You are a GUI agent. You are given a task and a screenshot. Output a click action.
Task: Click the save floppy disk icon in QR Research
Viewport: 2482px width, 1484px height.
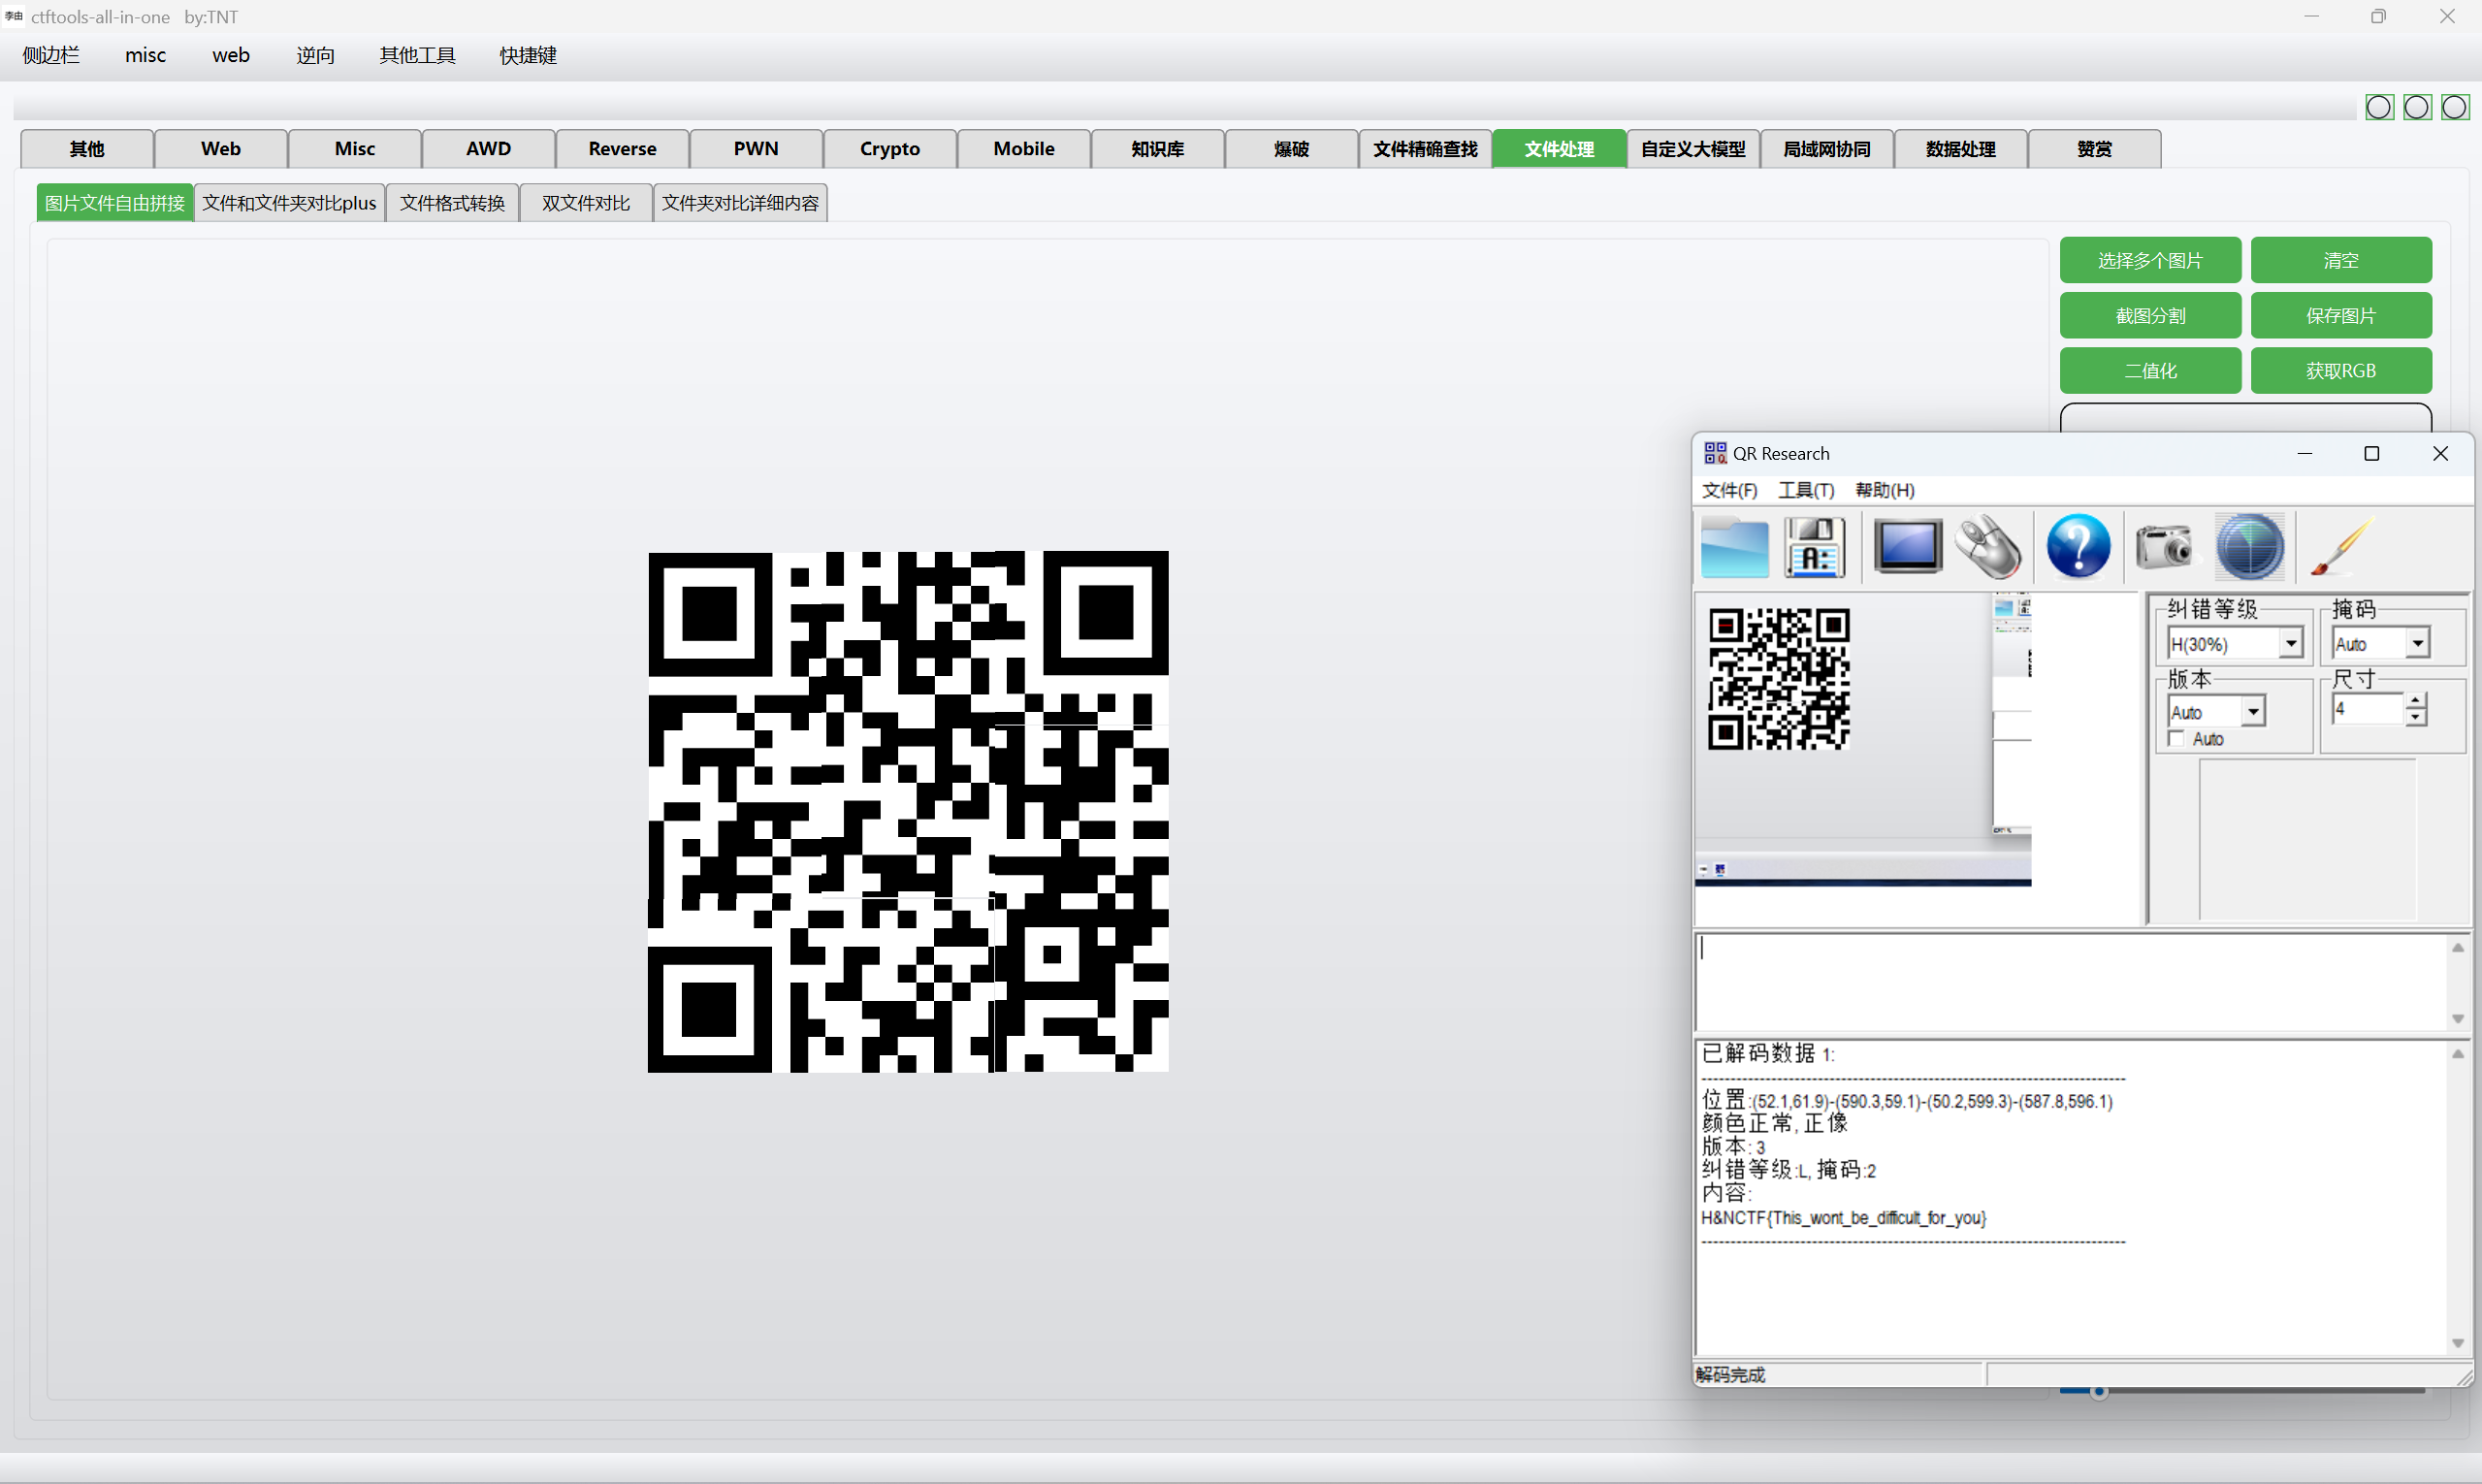click(x=1814, y=547)
